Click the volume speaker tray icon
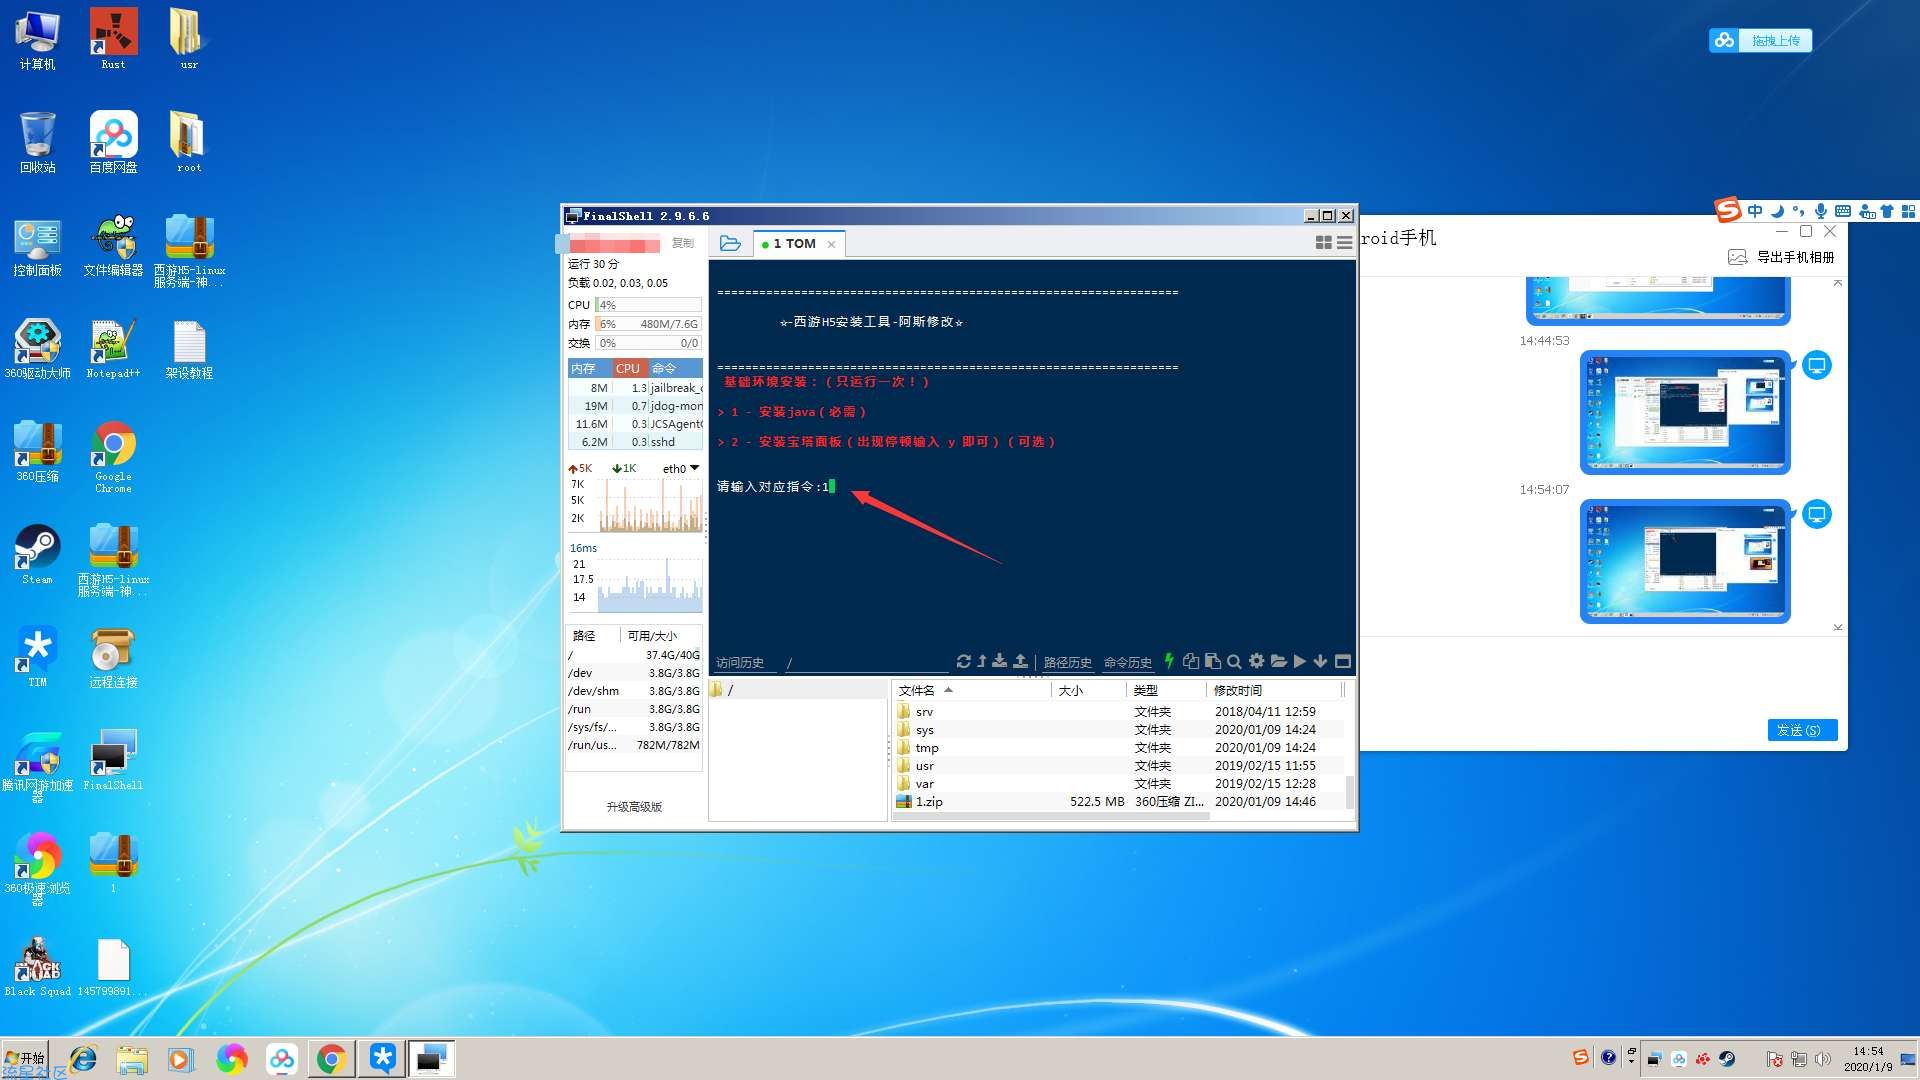The height and width of the screenshot is (1080, 1920). [1823, 1059]
